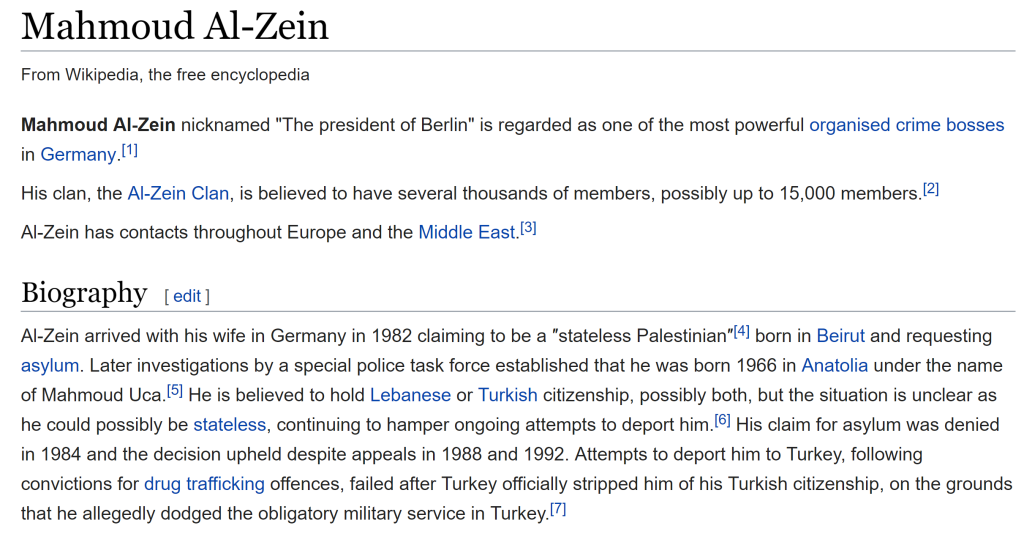View footnote 6 after deport him
This screenshot has width=1024, height=534.
pyautogui.click(x=722, y=420)
